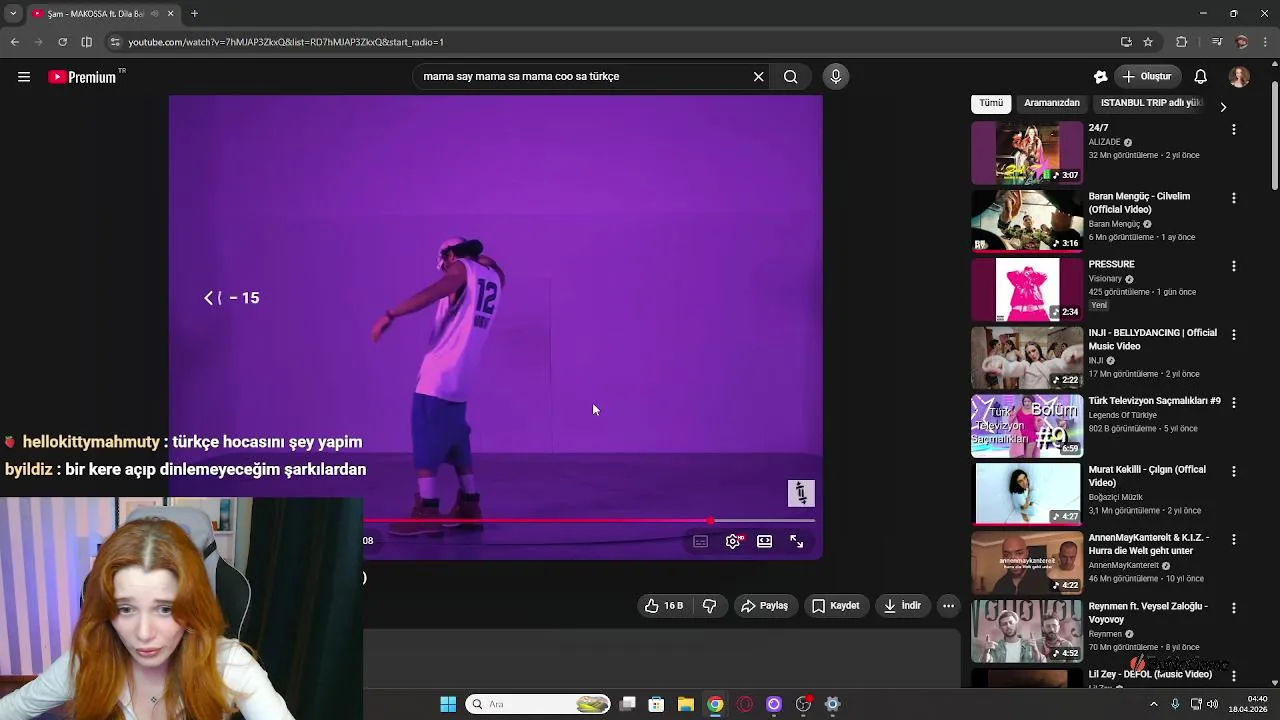Play the 24/7 ALIZADE thumbnail
The width and height of the screenshot is (1280, 720).
(x=1027, y=153)
